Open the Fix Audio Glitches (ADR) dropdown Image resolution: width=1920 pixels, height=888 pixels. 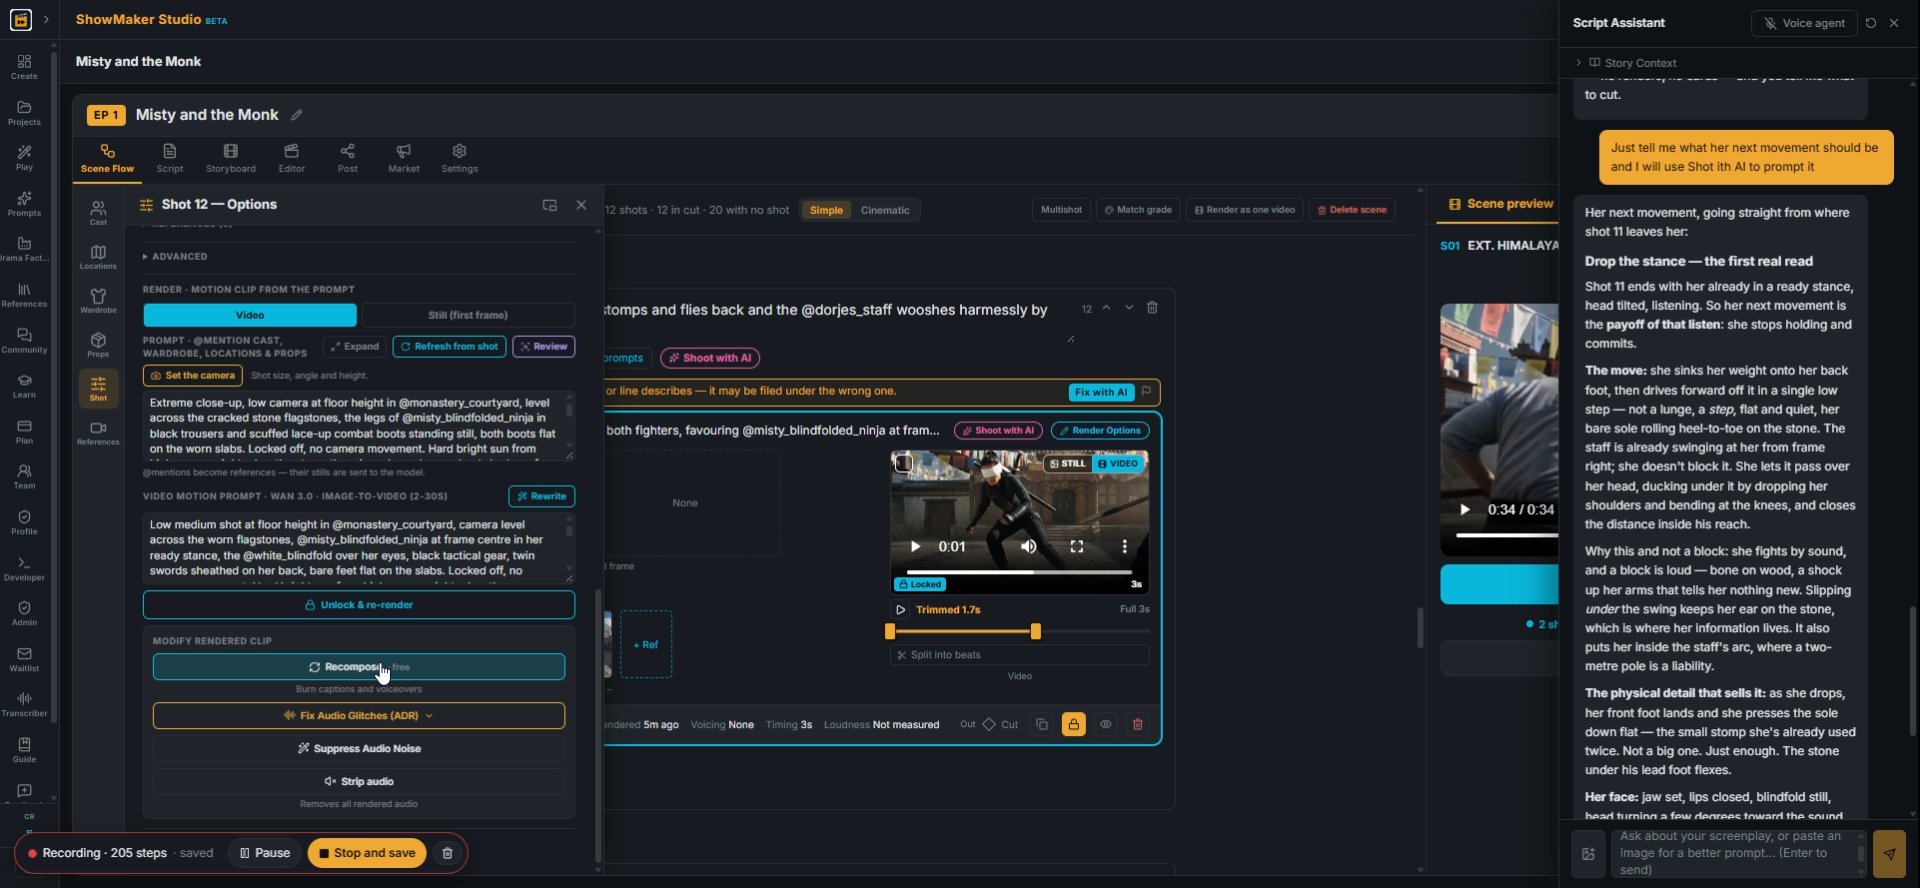(x=359, y=716)
